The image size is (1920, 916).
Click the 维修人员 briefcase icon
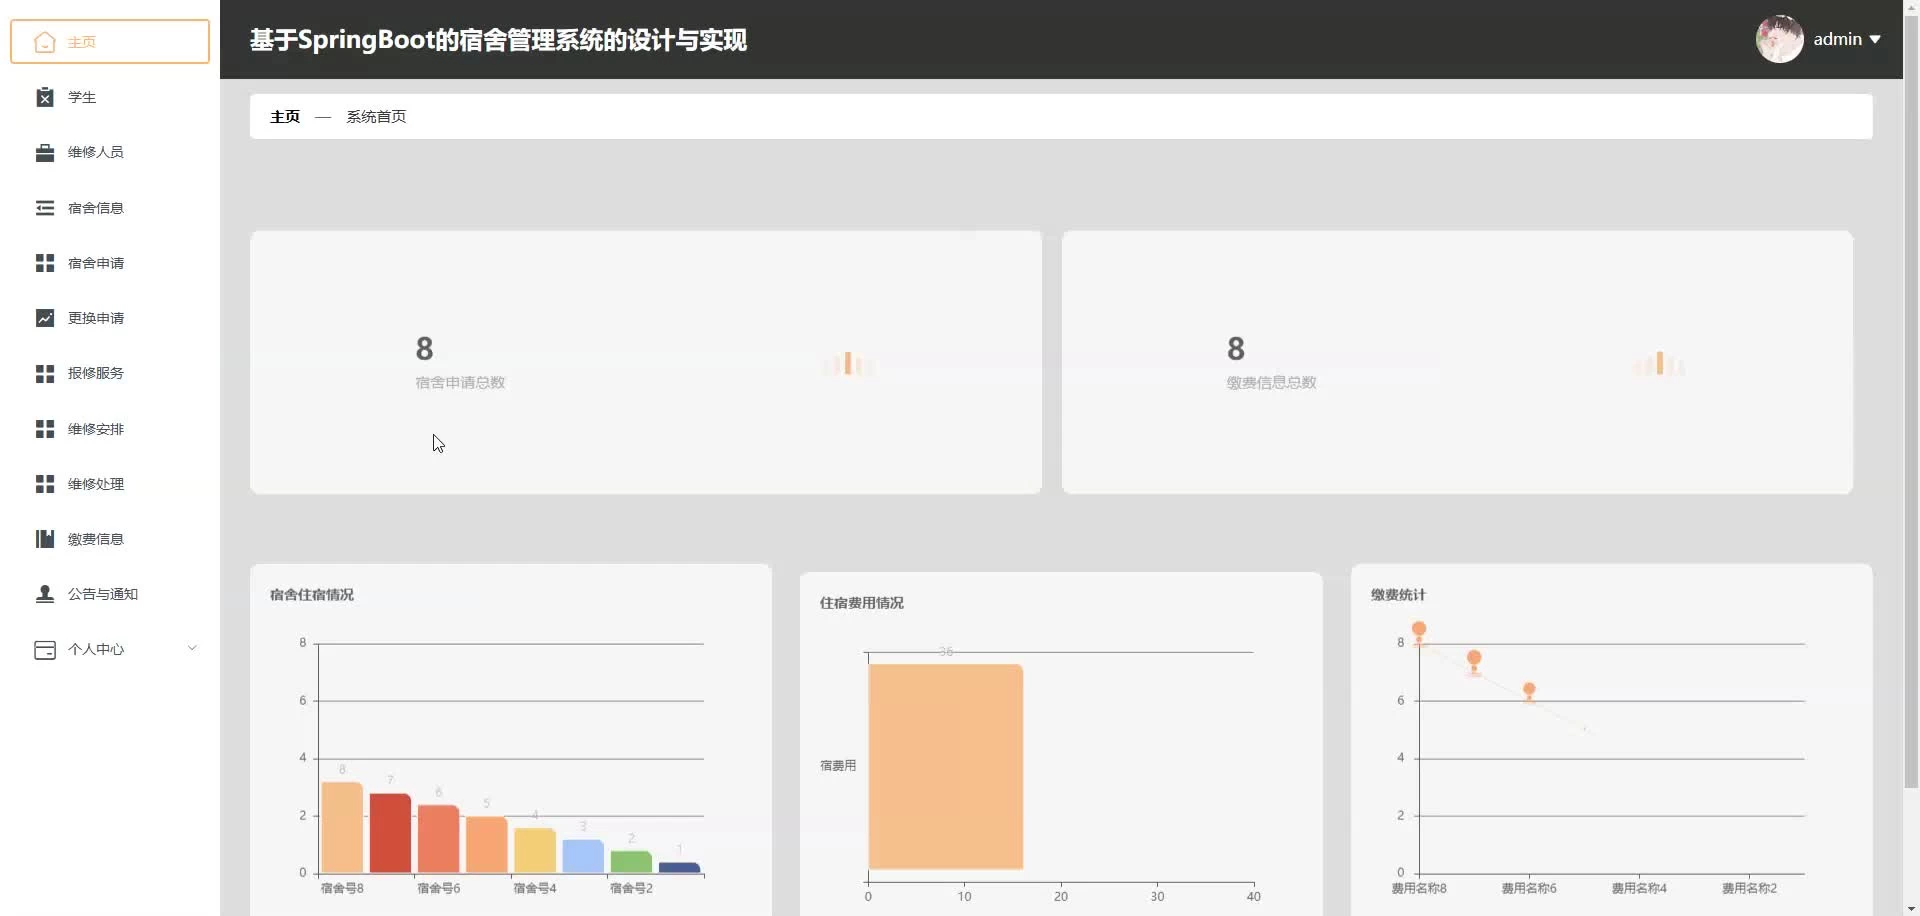45,152
